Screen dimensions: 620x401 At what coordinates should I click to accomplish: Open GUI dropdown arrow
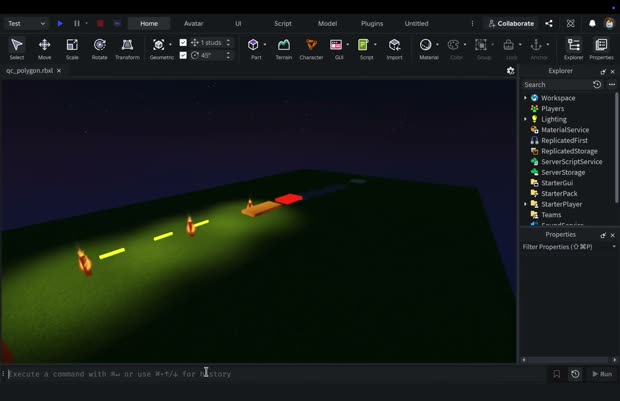(x=348, y=45)
